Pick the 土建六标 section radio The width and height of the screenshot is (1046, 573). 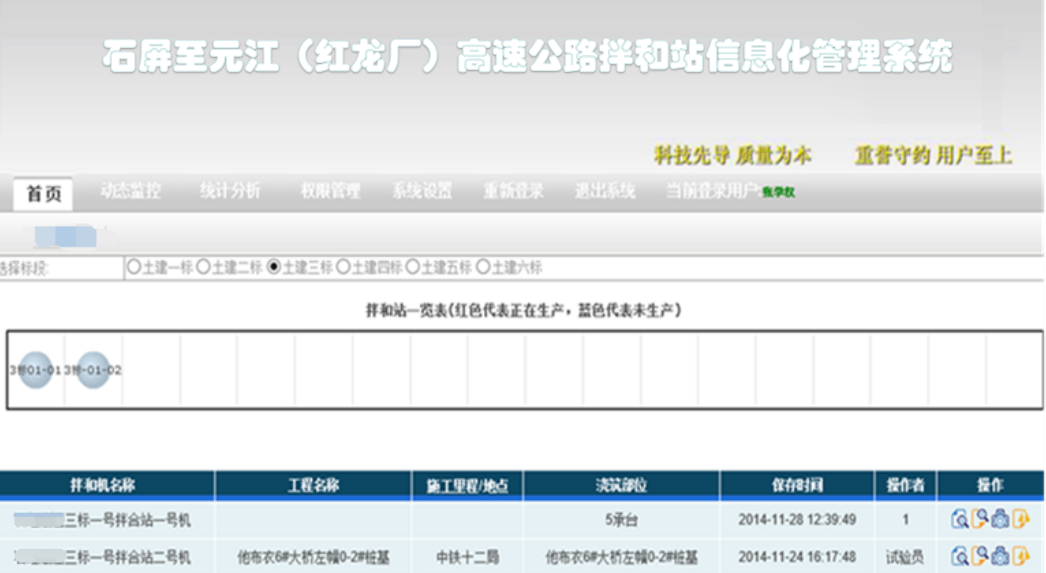coord(483,267)
